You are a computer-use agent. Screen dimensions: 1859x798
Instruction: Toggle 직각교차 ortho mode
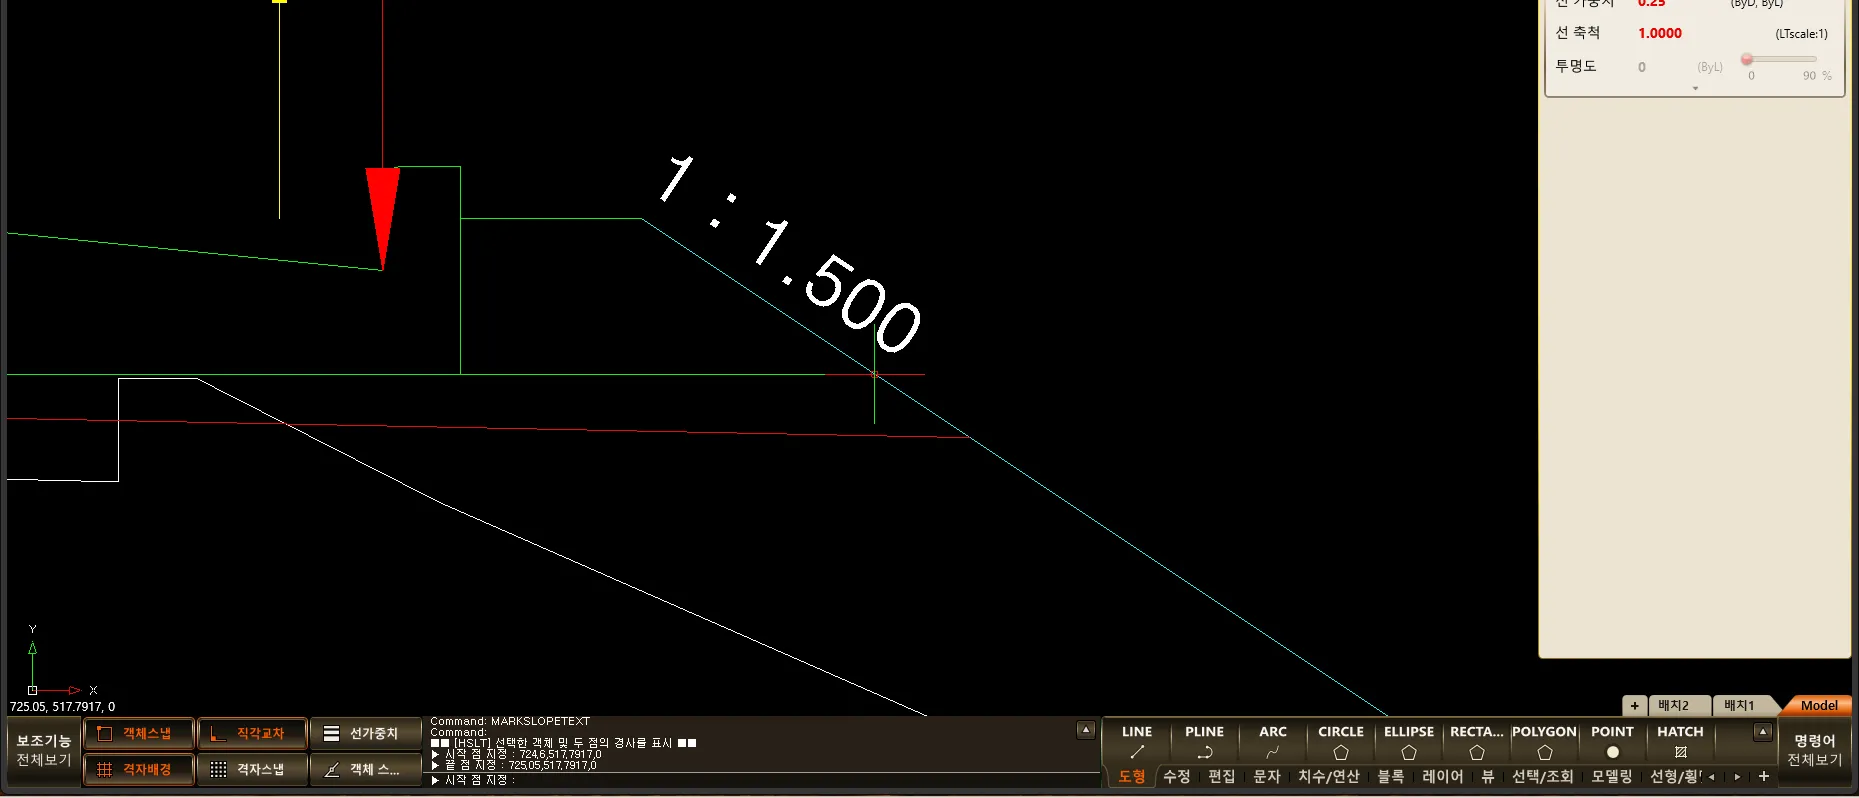252,734
